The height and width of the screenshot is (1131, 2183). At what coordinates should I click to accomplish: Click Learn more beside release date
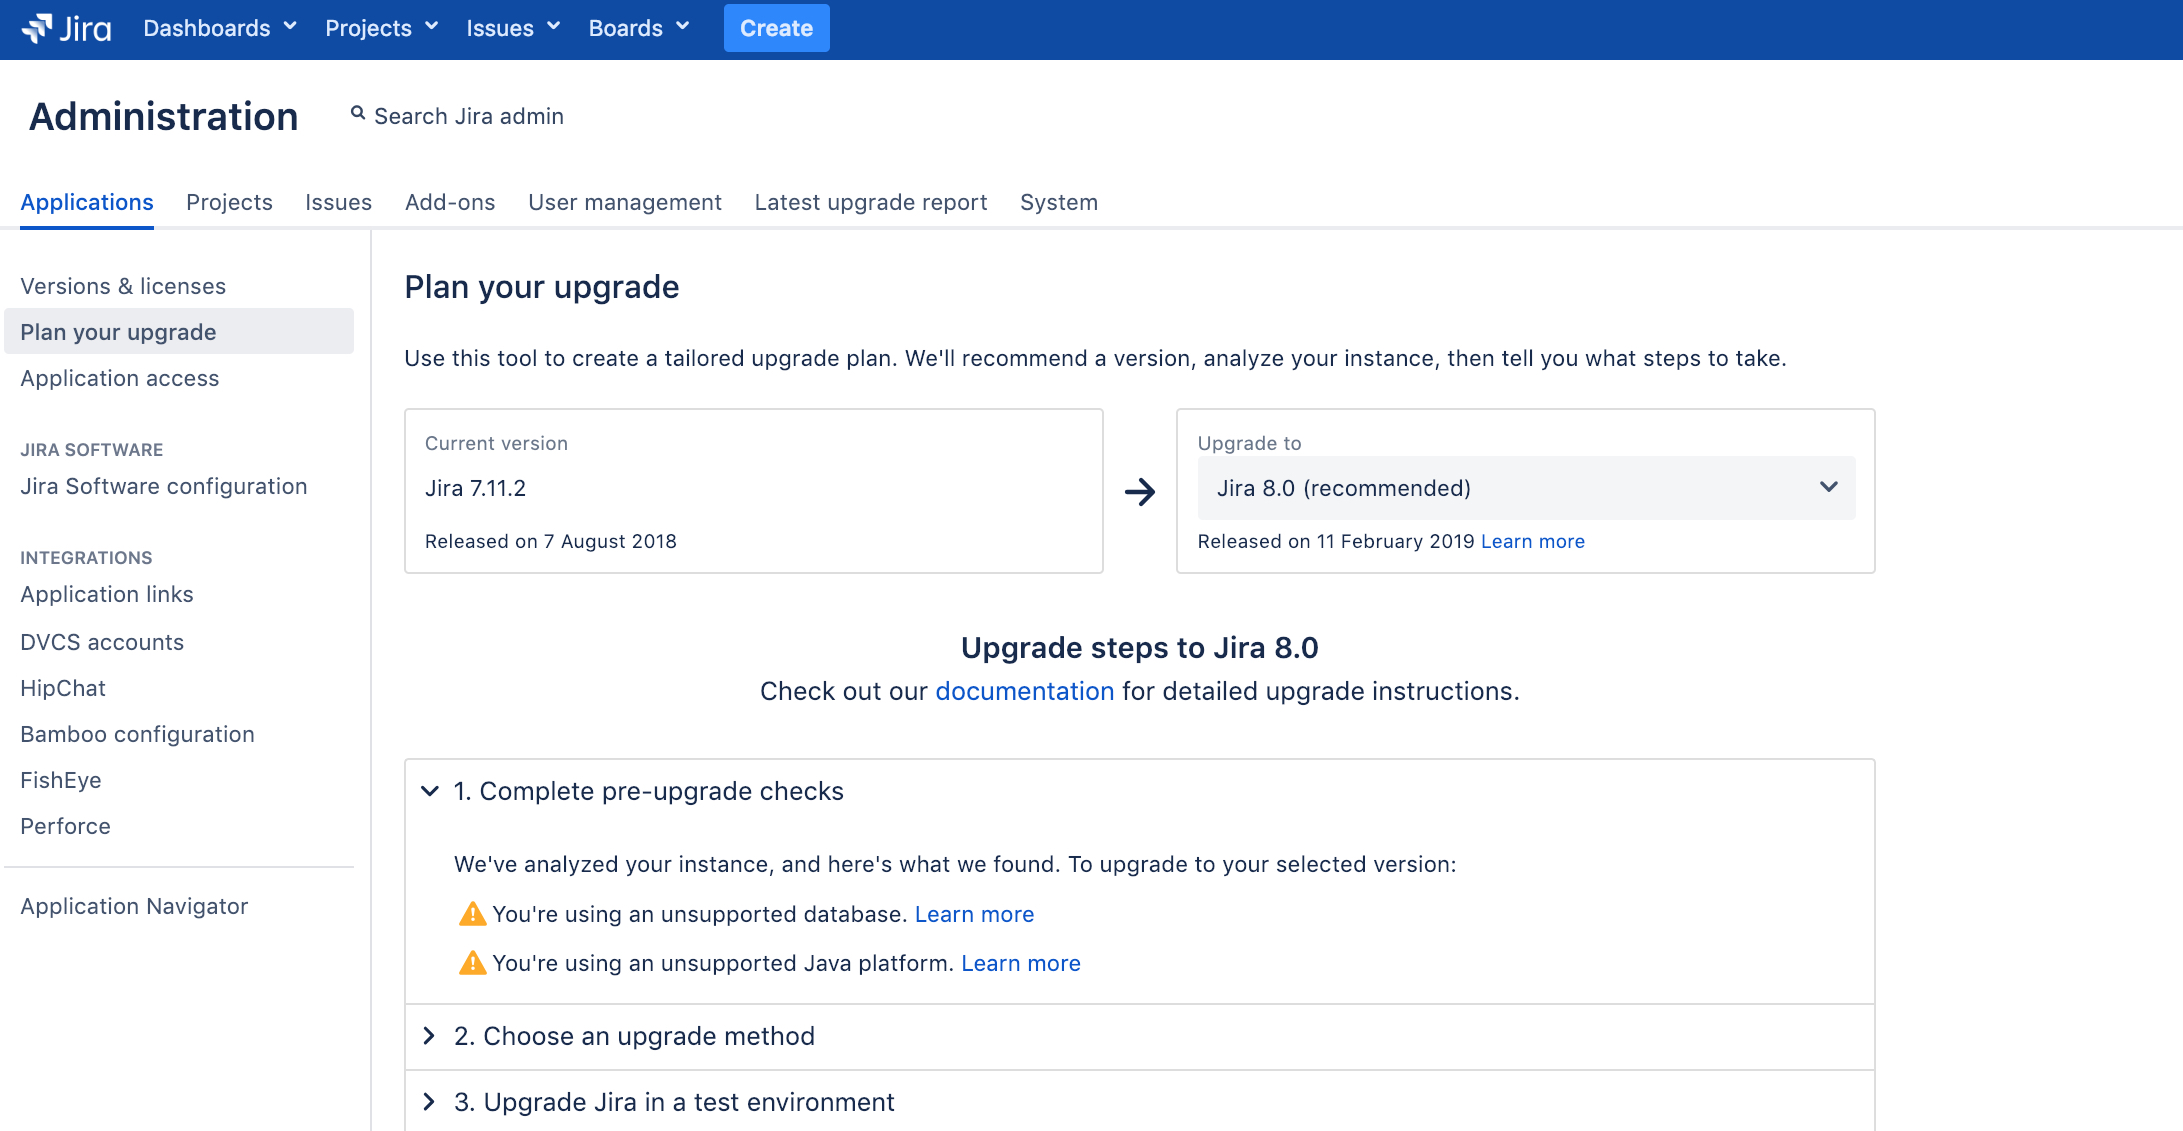tap(1533, 541)
